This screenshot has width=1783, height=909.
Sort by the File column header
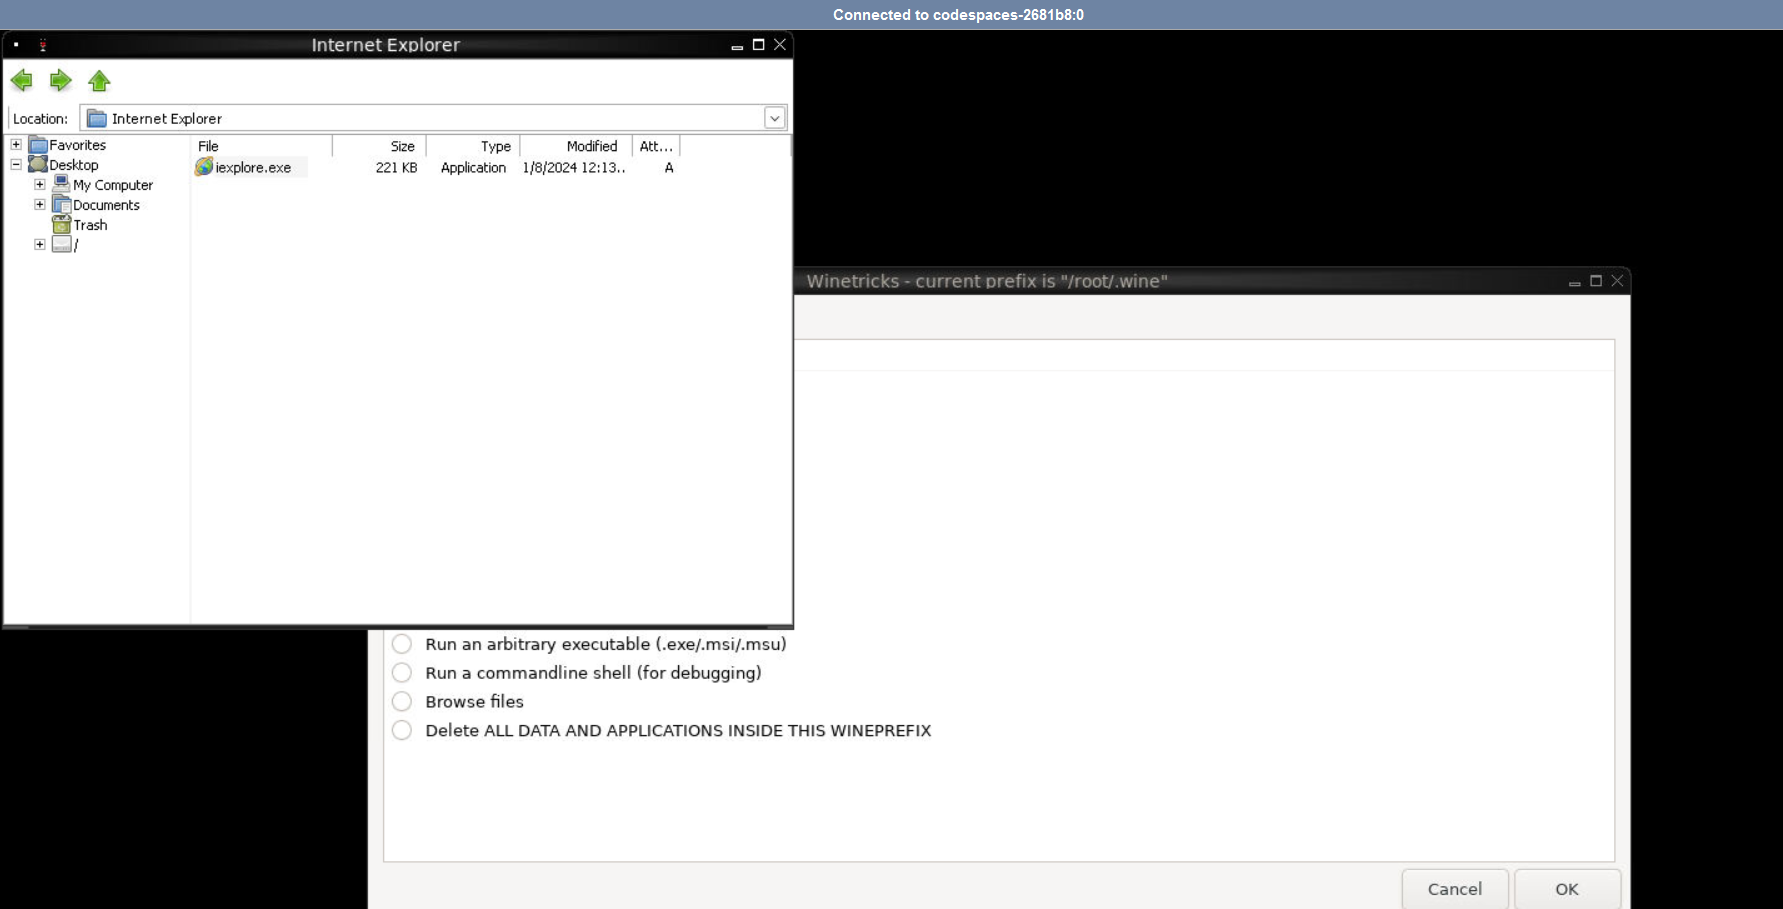point(262,146)
